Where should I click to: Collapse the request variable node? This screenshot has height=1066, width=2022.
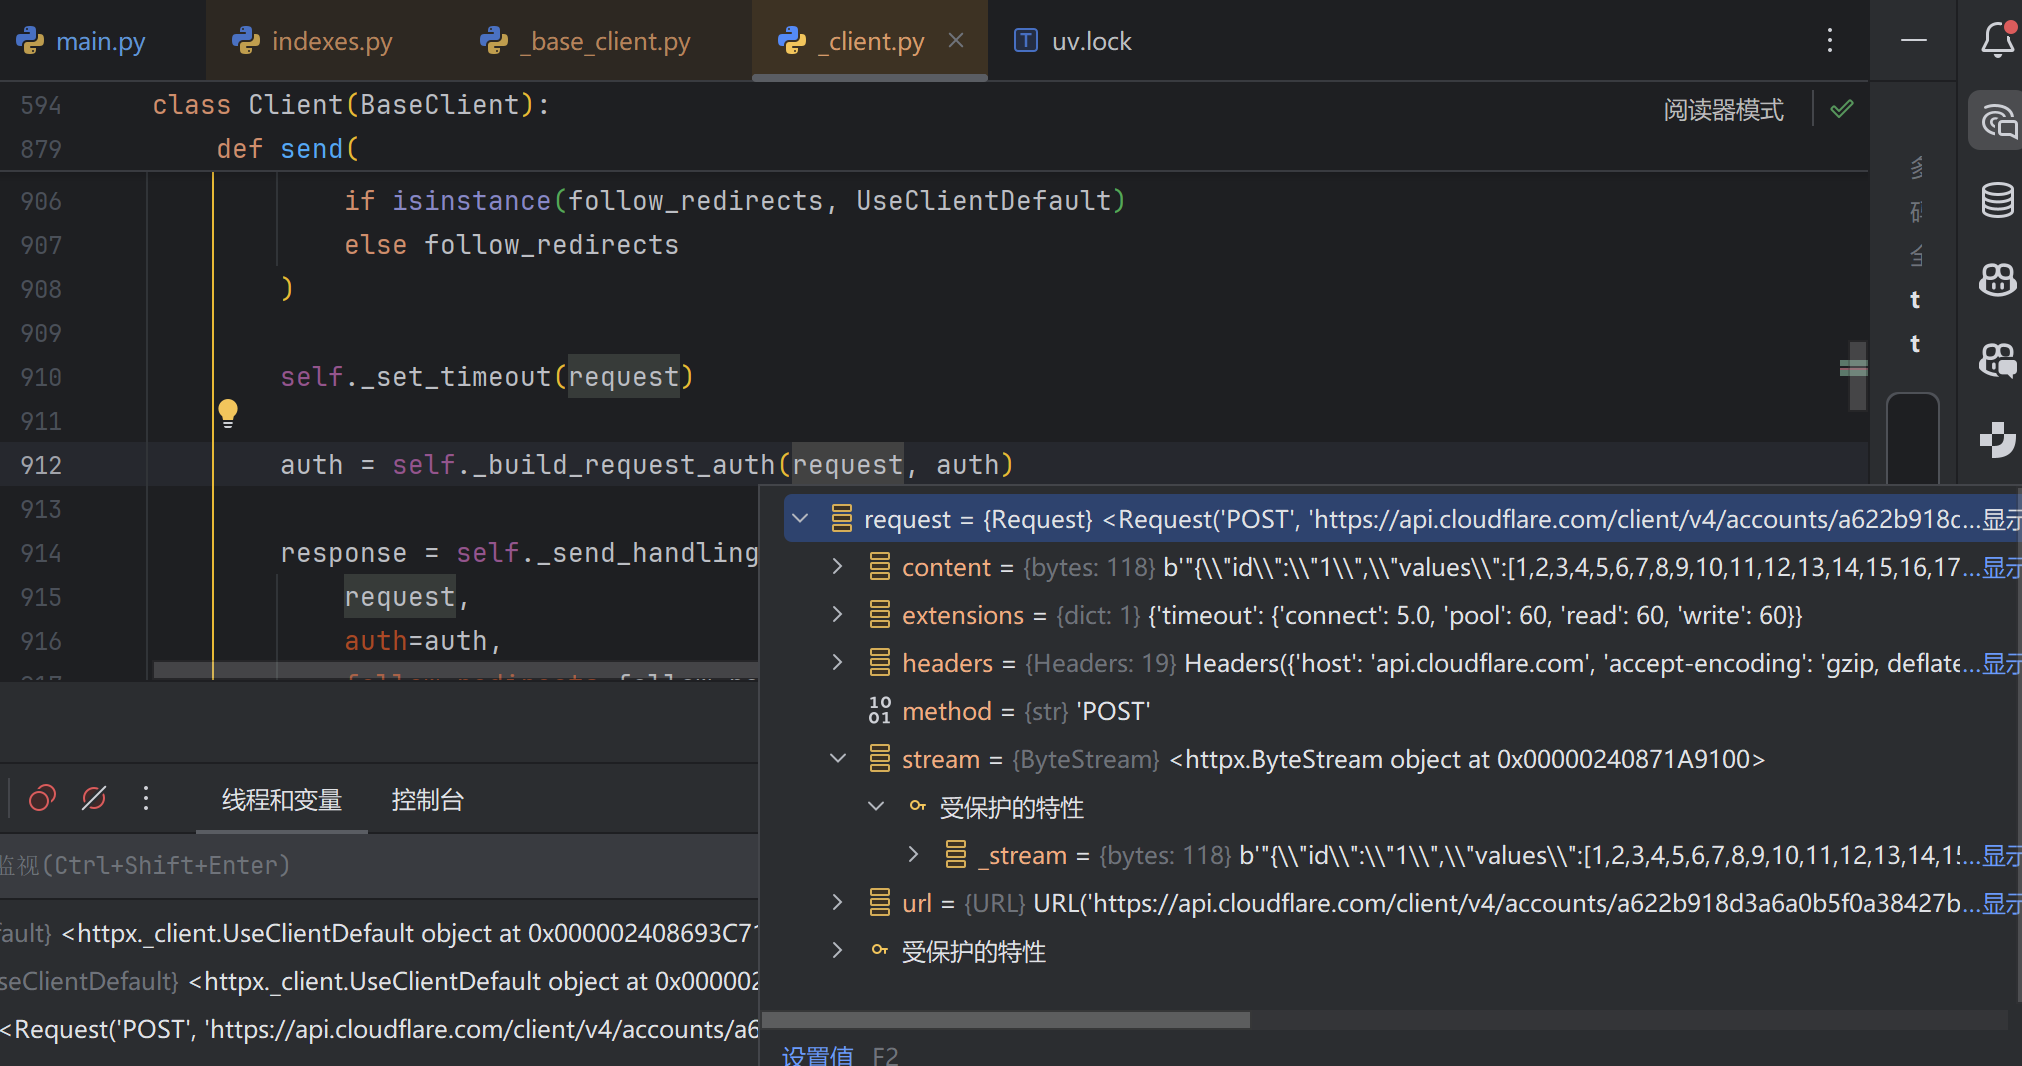(801, 519)
